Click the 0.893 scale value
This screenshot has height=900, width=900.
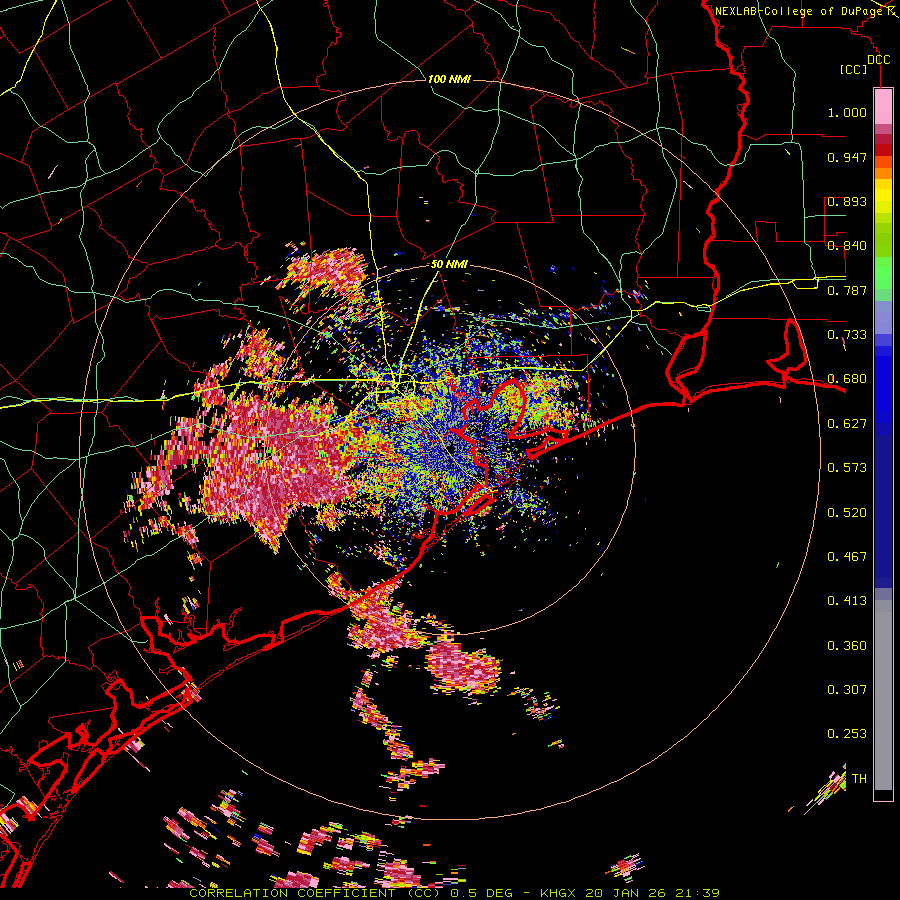(847, 201)
